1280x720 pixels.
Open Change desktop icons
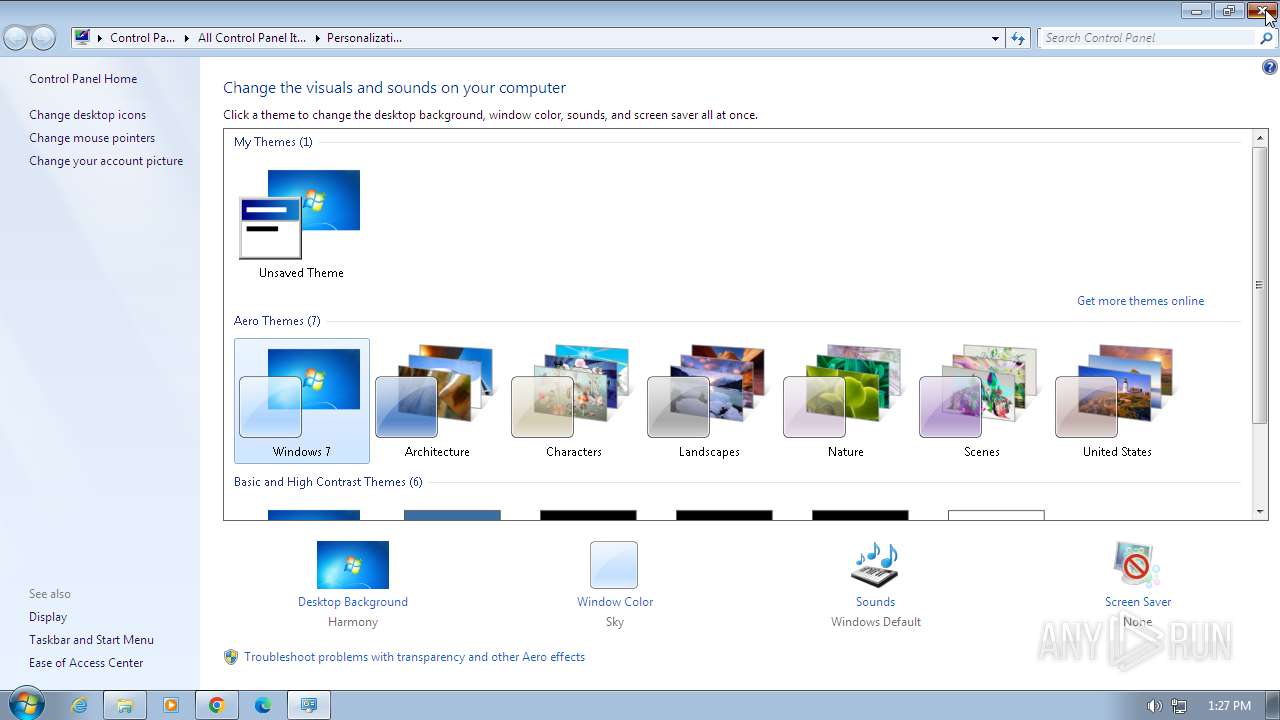tap(87, 115)
